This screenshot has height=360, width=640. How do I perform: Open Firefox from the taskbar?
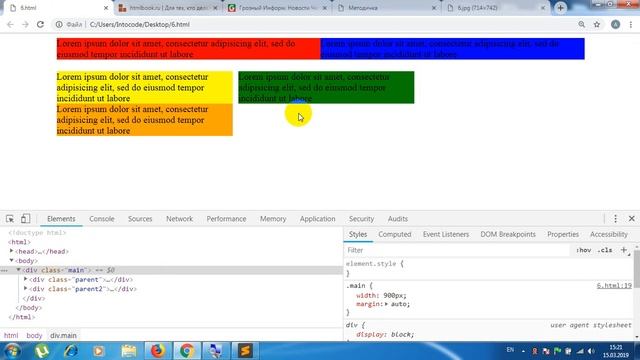(x=158, y=351)
